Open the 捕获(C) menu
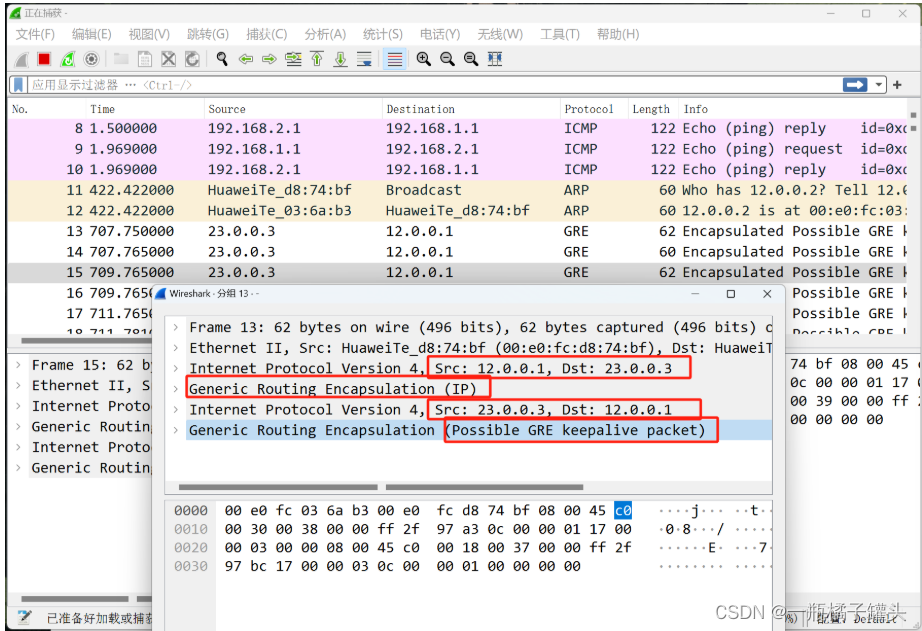 point(267,33)
